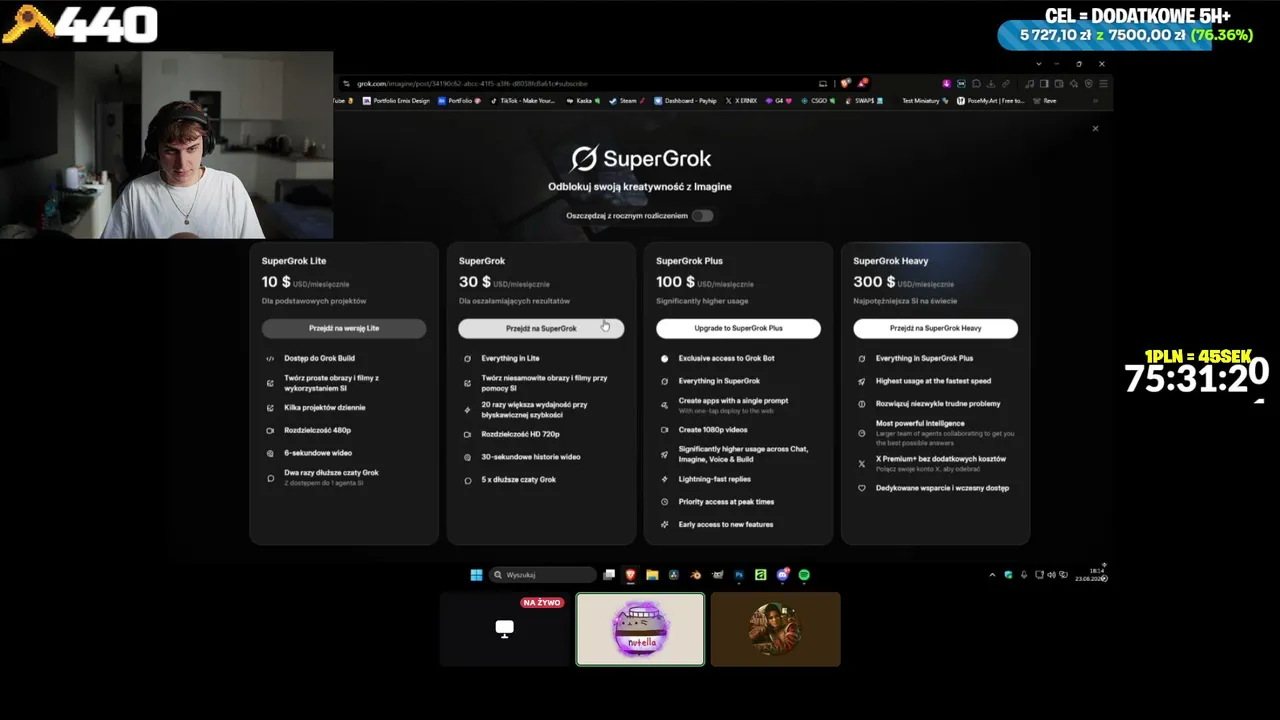
Task: Expand the bookmarks bar overflow chevron
Action: point(1095,101)
